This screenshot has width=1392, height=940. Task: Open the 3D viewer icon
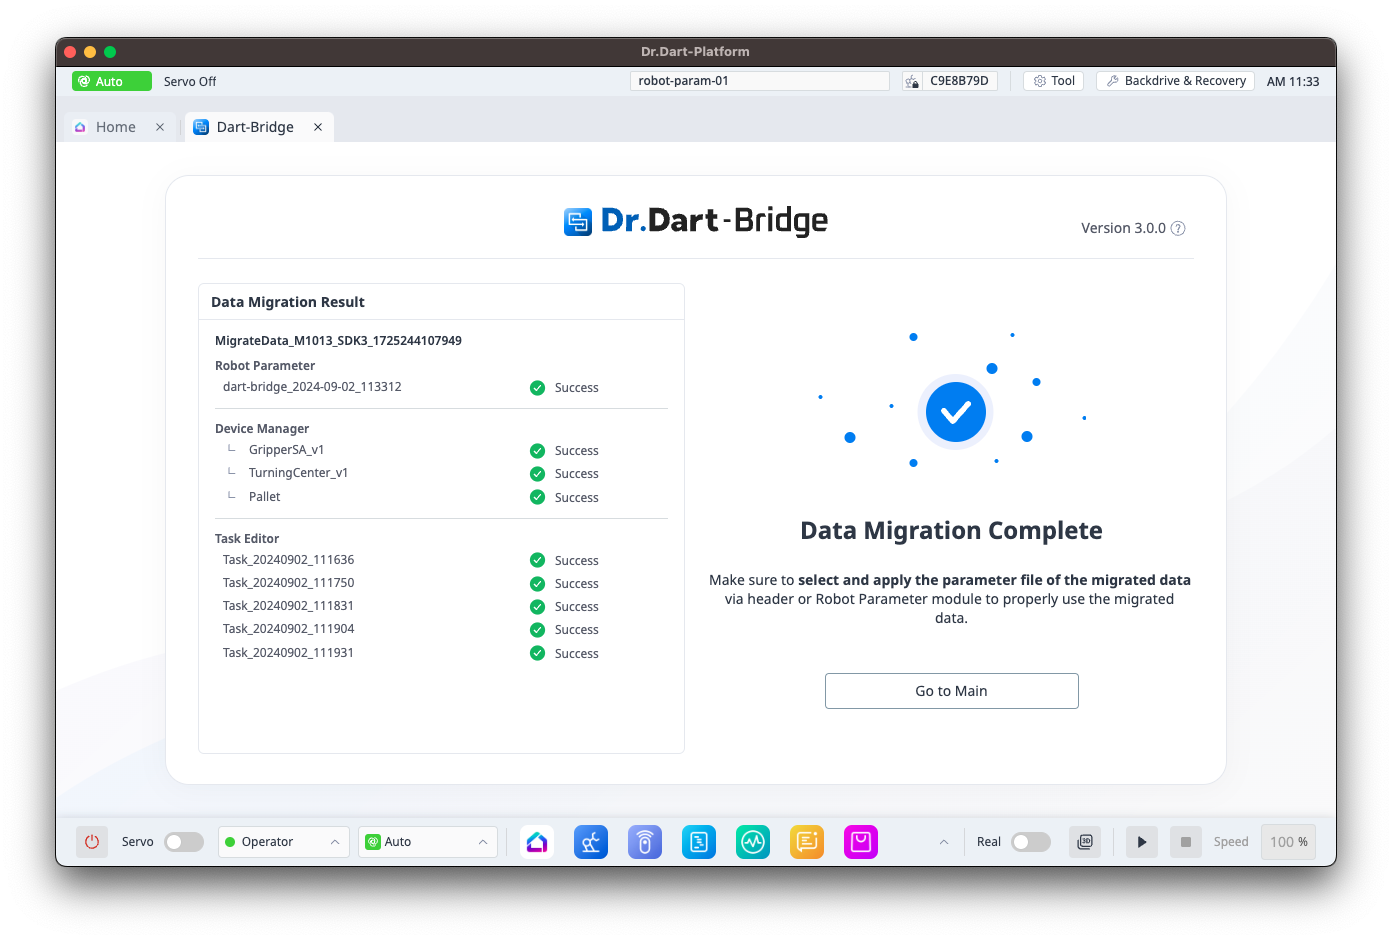tap(1085, 842)
